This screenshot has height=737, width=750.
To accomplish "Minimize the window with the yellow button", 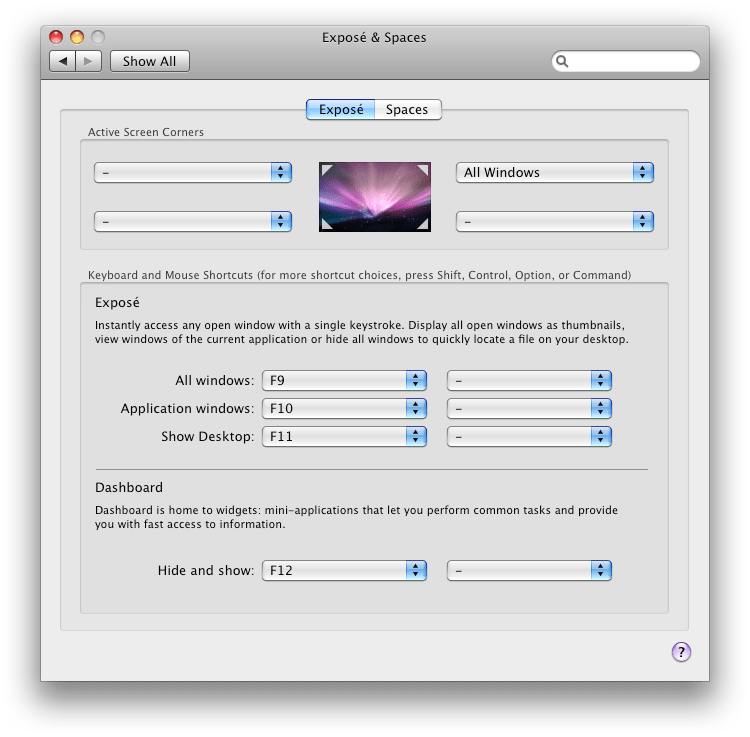I will 77,37.
